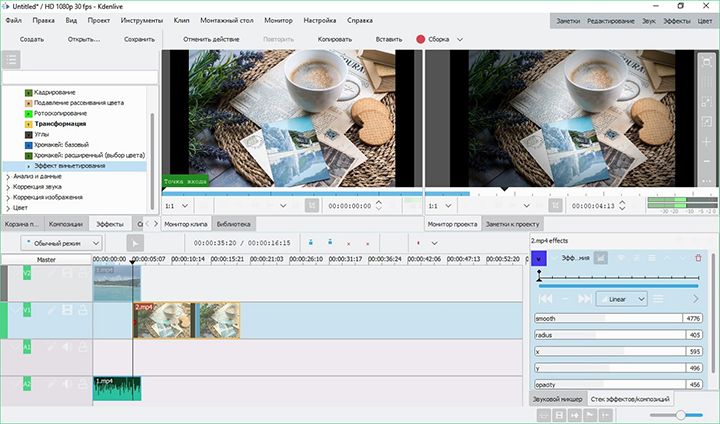
Task: Click the red Сборка record circle icon
Action: pos(420,39)
